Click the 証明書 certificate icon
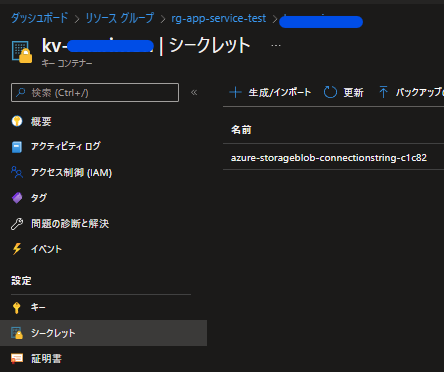Screen dimensions: 444x372 click(17, 359)
